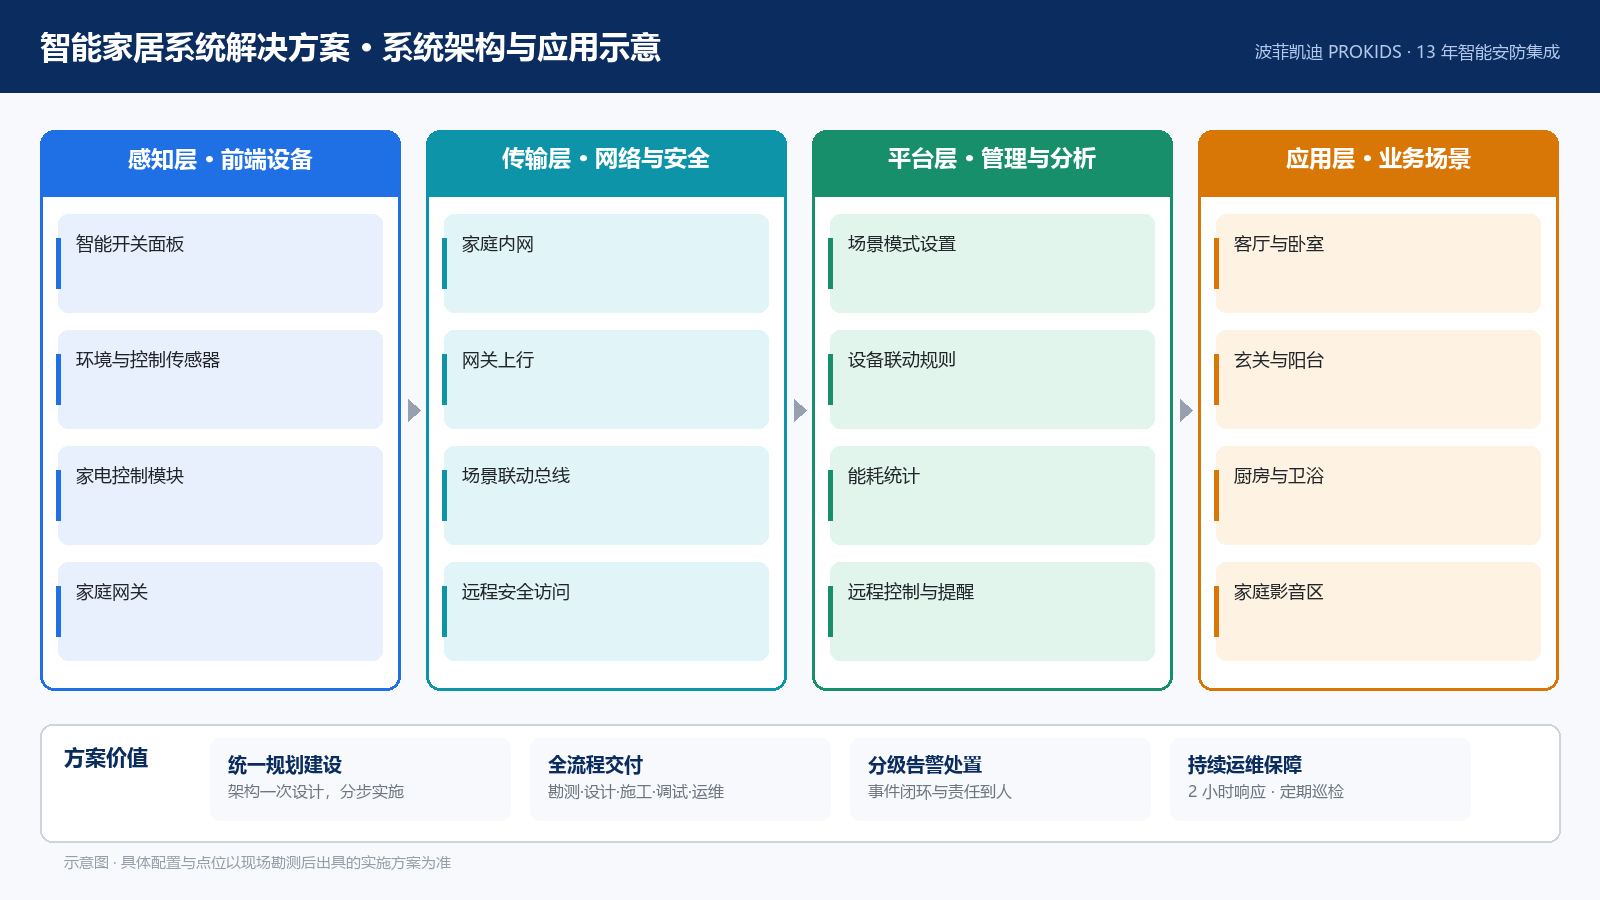
Task: Select the 感知层 · 前端设备 header
Action: [220, 163]
